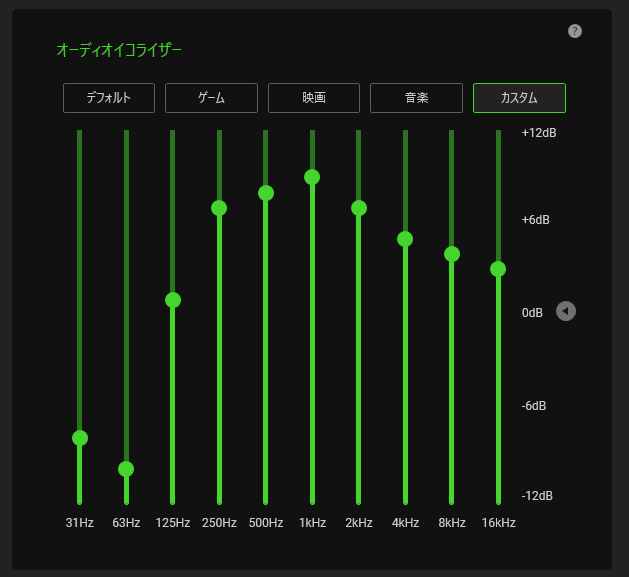Click the 16kHz slider handle
The width and height of the screenshot is (629, 577).
498,269
